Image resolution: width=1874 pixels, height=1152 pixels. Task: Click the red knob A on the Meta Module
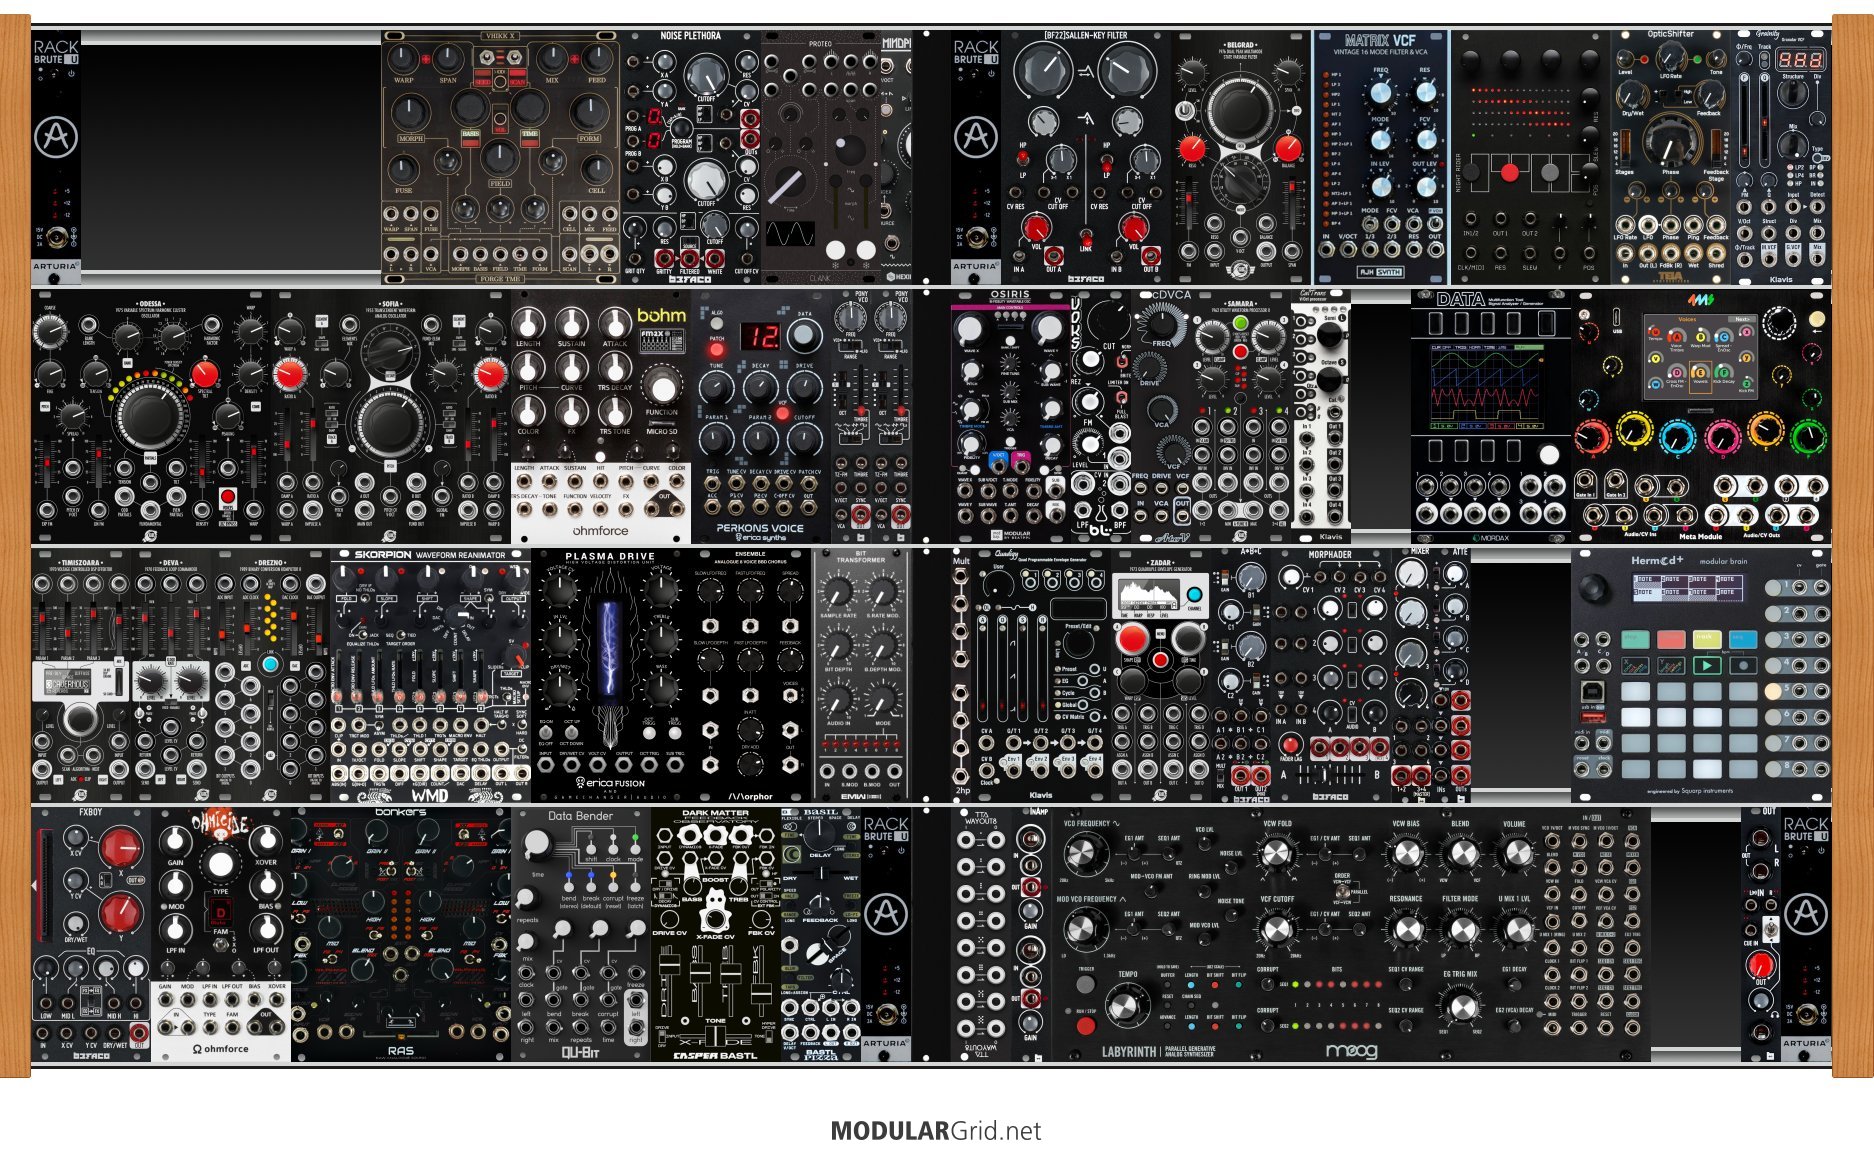click(1591, 436)
